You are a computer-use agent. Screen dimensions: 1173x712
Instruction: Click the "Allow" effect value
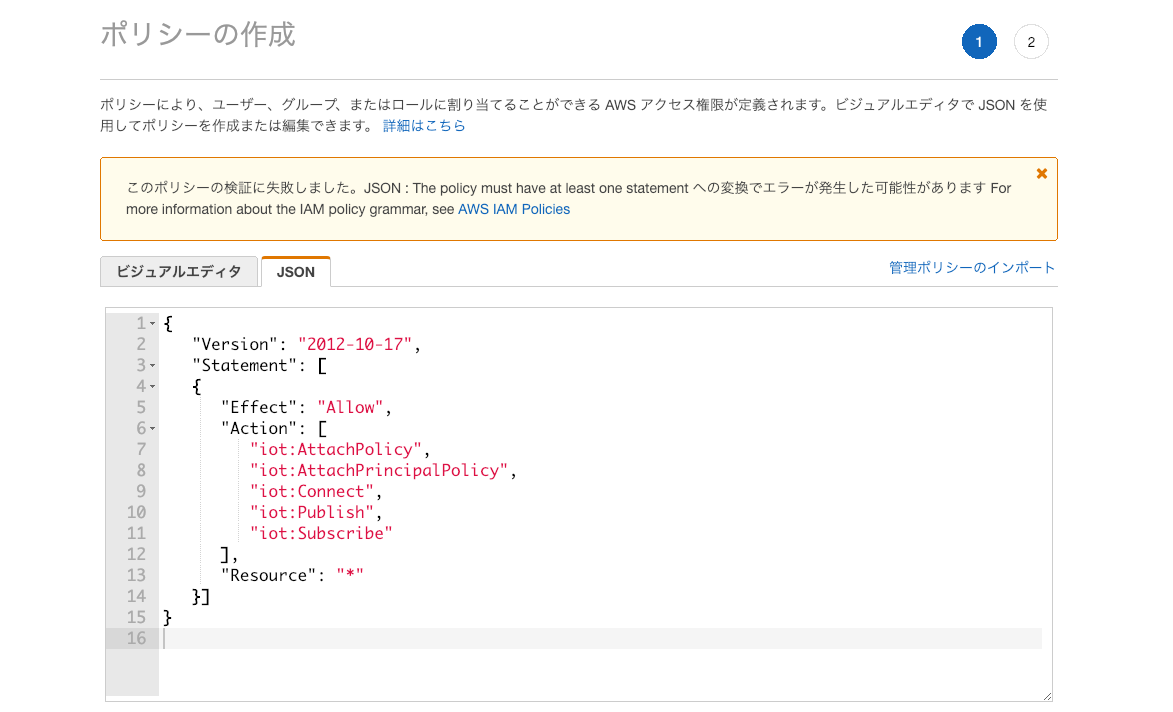tap(351, 407)
